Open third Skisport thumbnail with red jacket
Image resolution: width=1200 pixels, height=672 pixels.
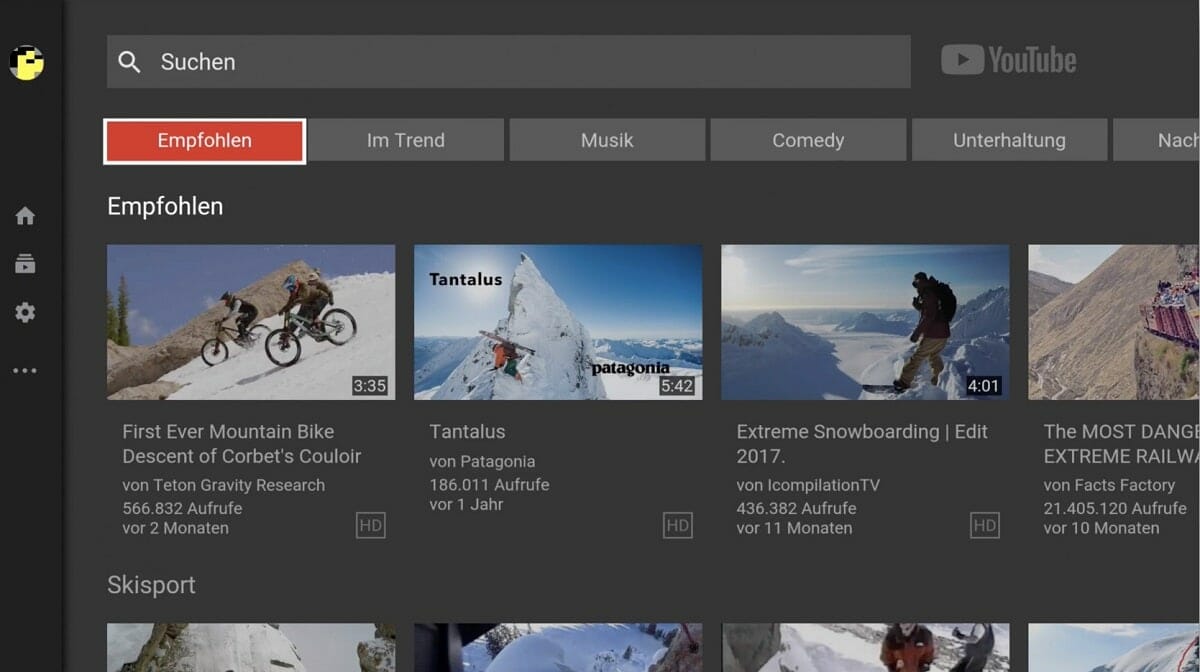865,648
